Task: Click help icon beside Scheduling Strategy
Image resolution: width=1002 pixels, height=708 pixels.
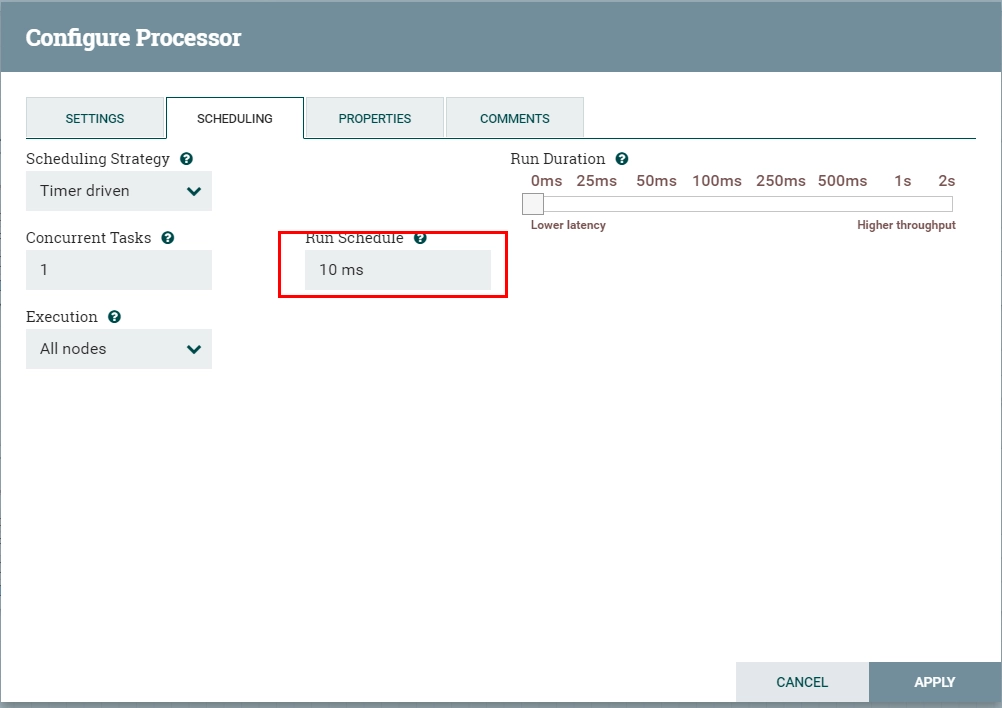Action: (186, 159)
